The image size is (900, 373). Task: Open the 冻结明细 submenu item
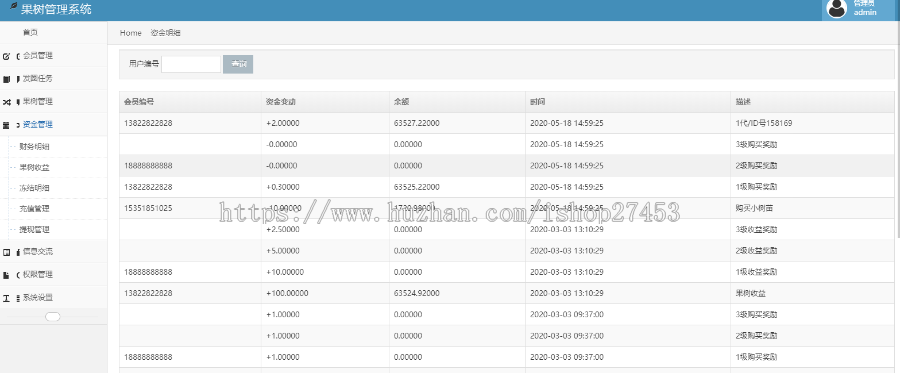click(x=34, y=188)
